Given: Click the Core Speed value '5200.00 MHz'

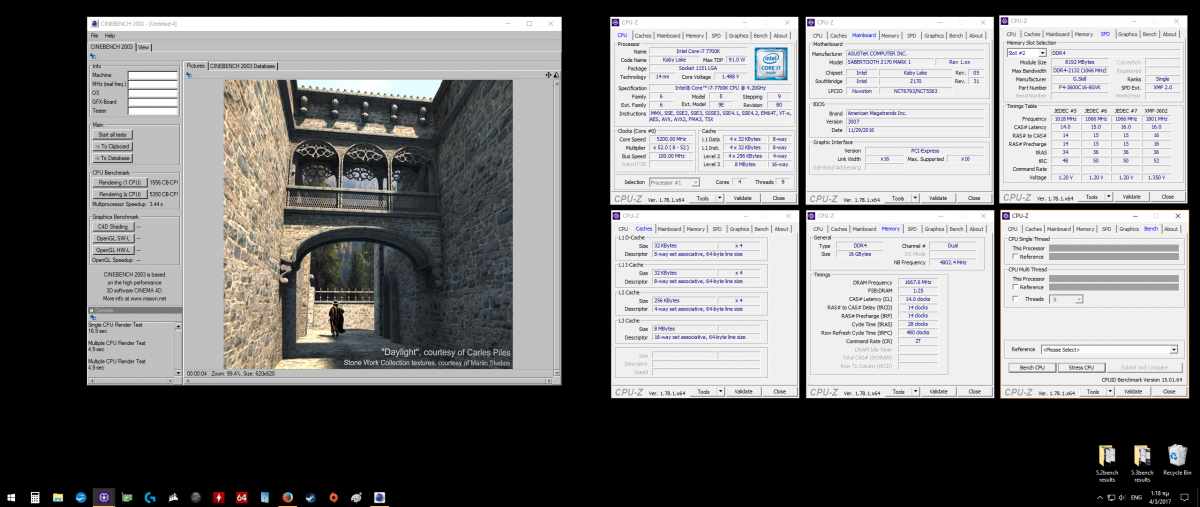Looking at the screenshot, I should point(669,138).
